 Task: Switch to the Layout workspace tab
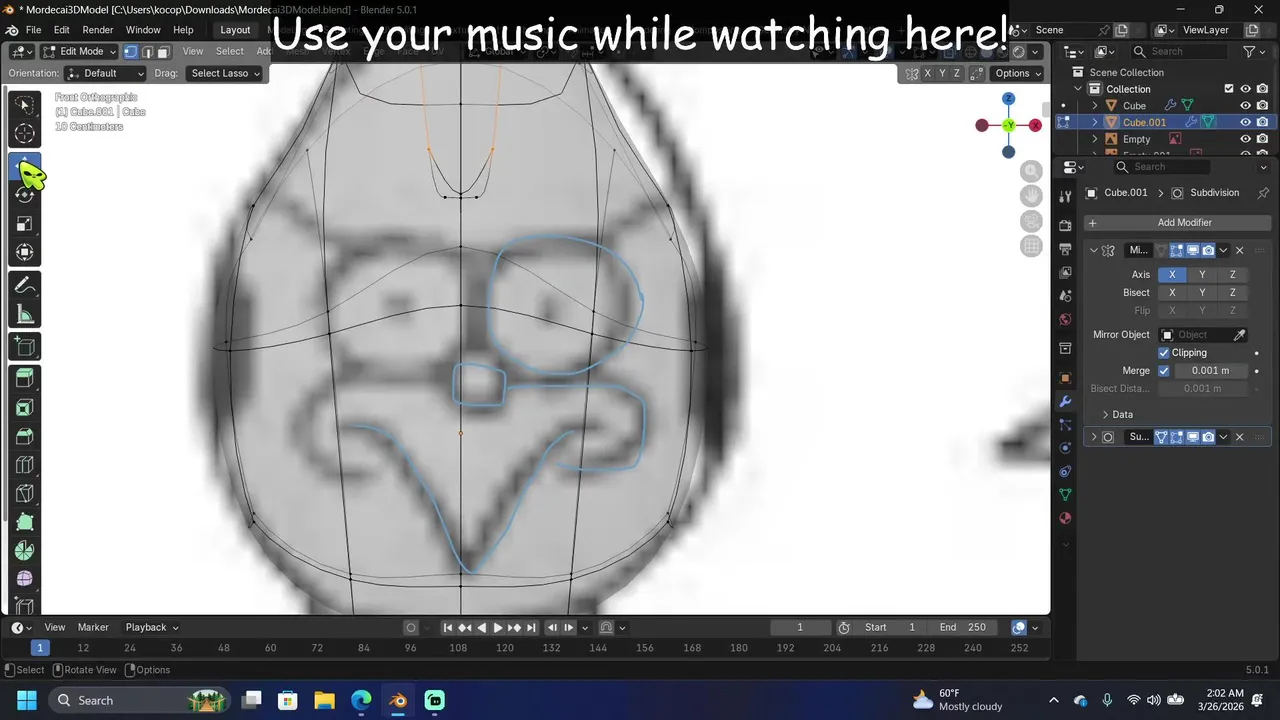coord(235,30)
